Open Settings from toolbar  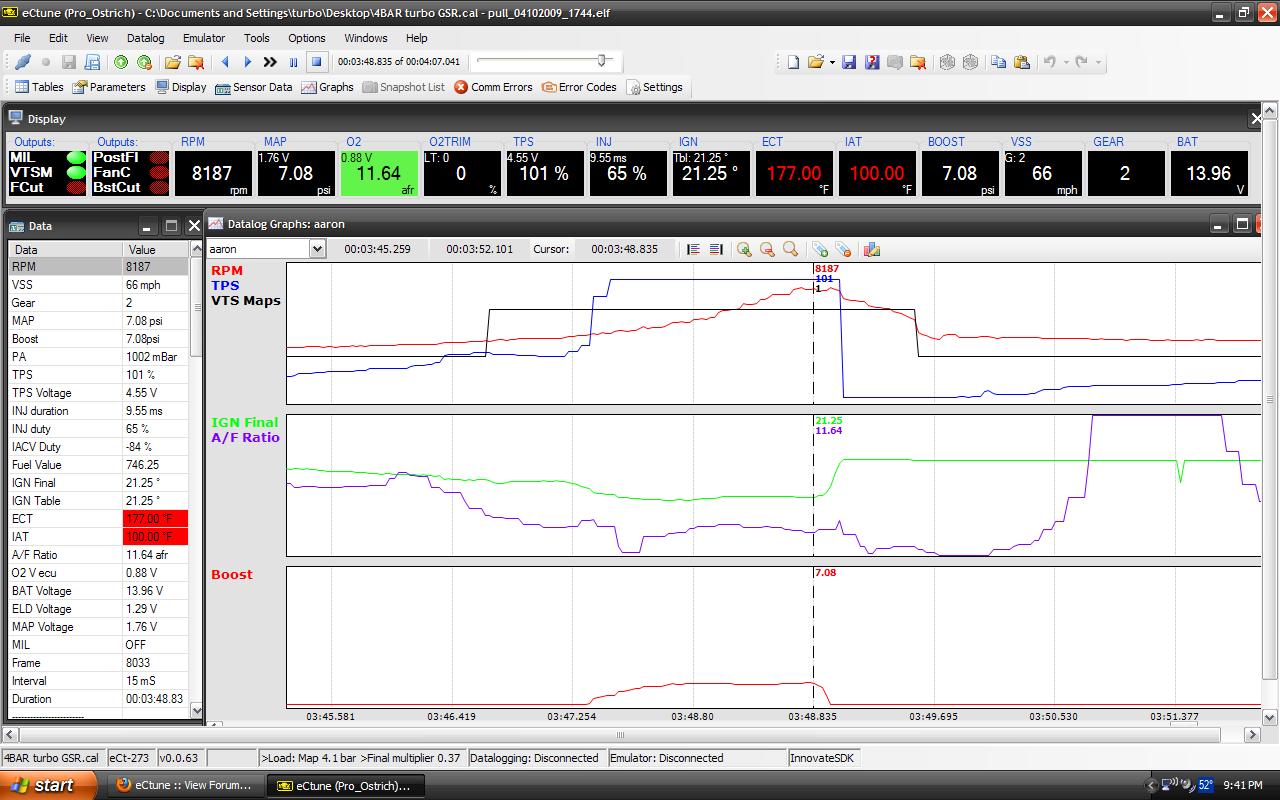coord(655,87)
